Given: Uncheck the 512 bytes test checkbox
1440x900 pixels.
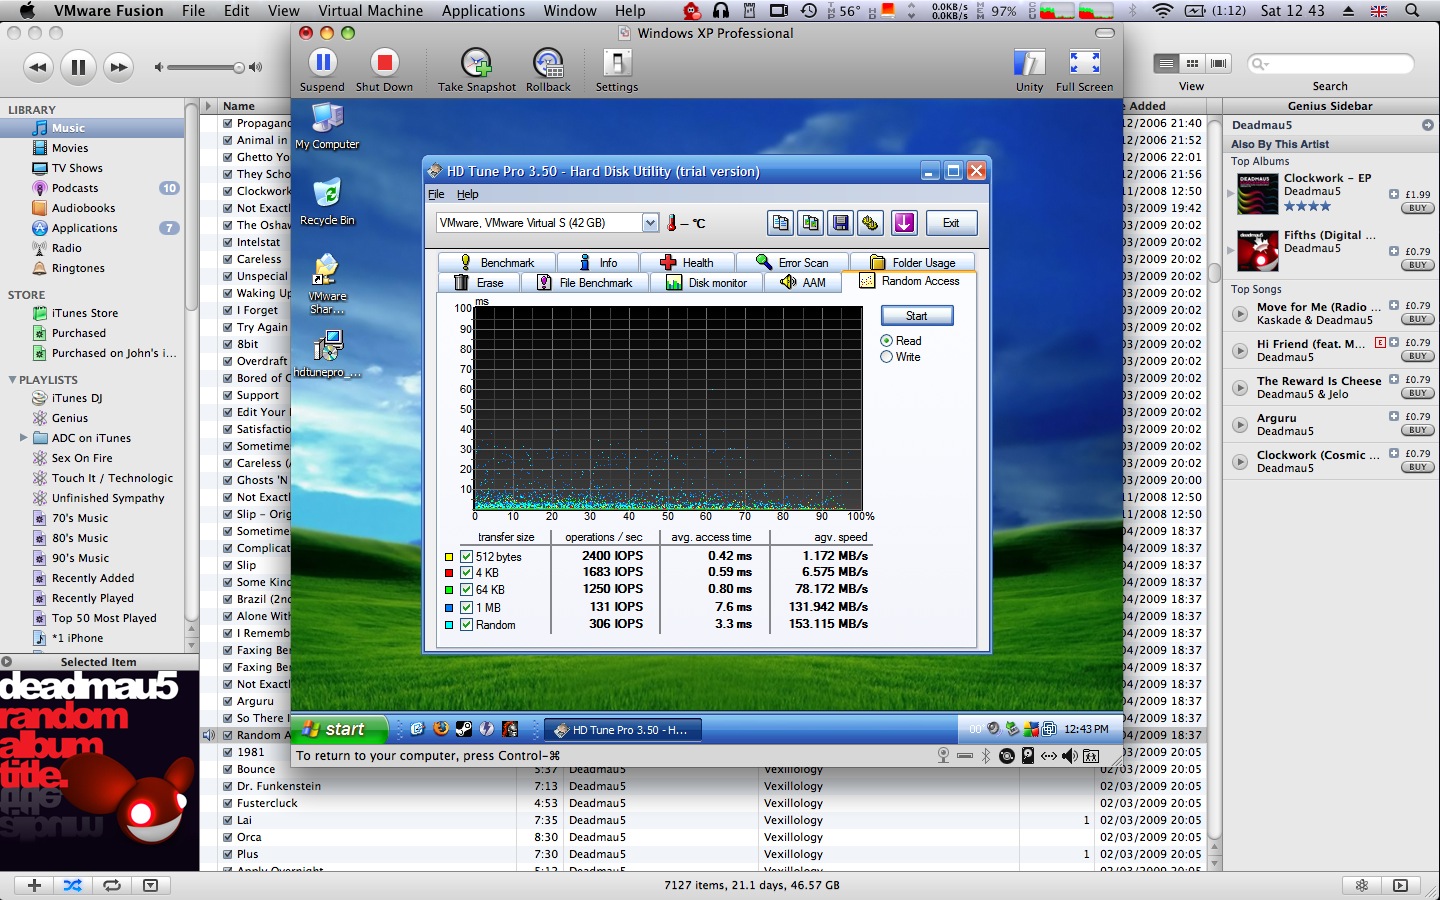Looking at the screenshot, I should [466, 557].
